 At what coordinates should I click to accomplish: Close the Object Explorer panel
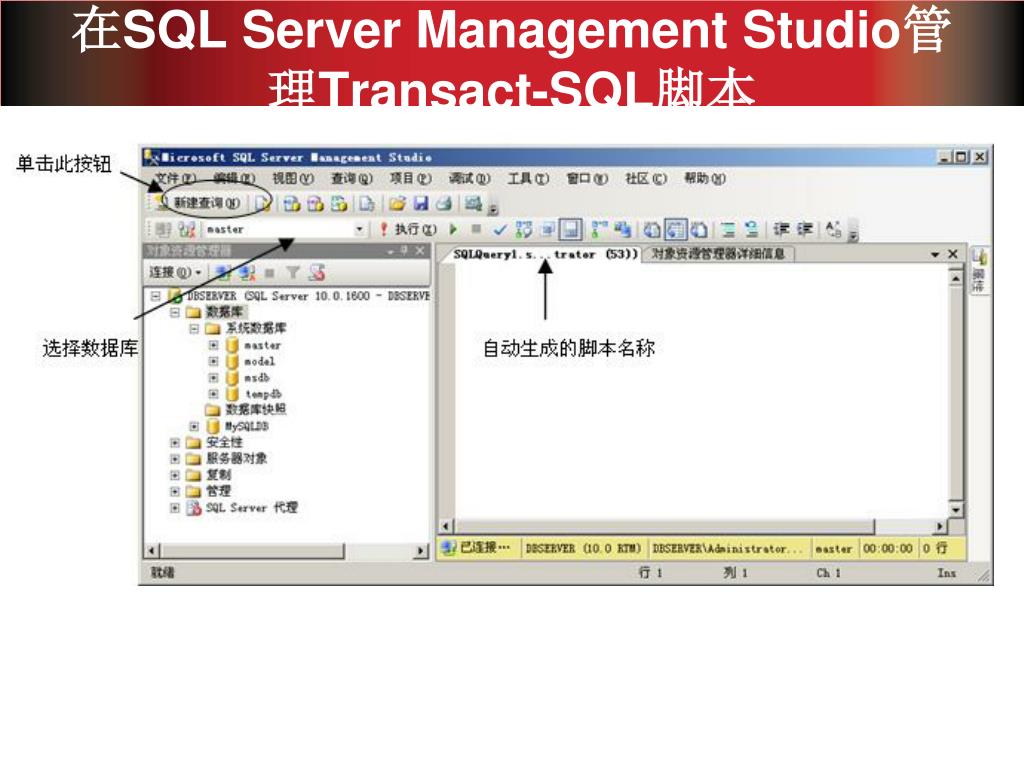pos(420,251)
